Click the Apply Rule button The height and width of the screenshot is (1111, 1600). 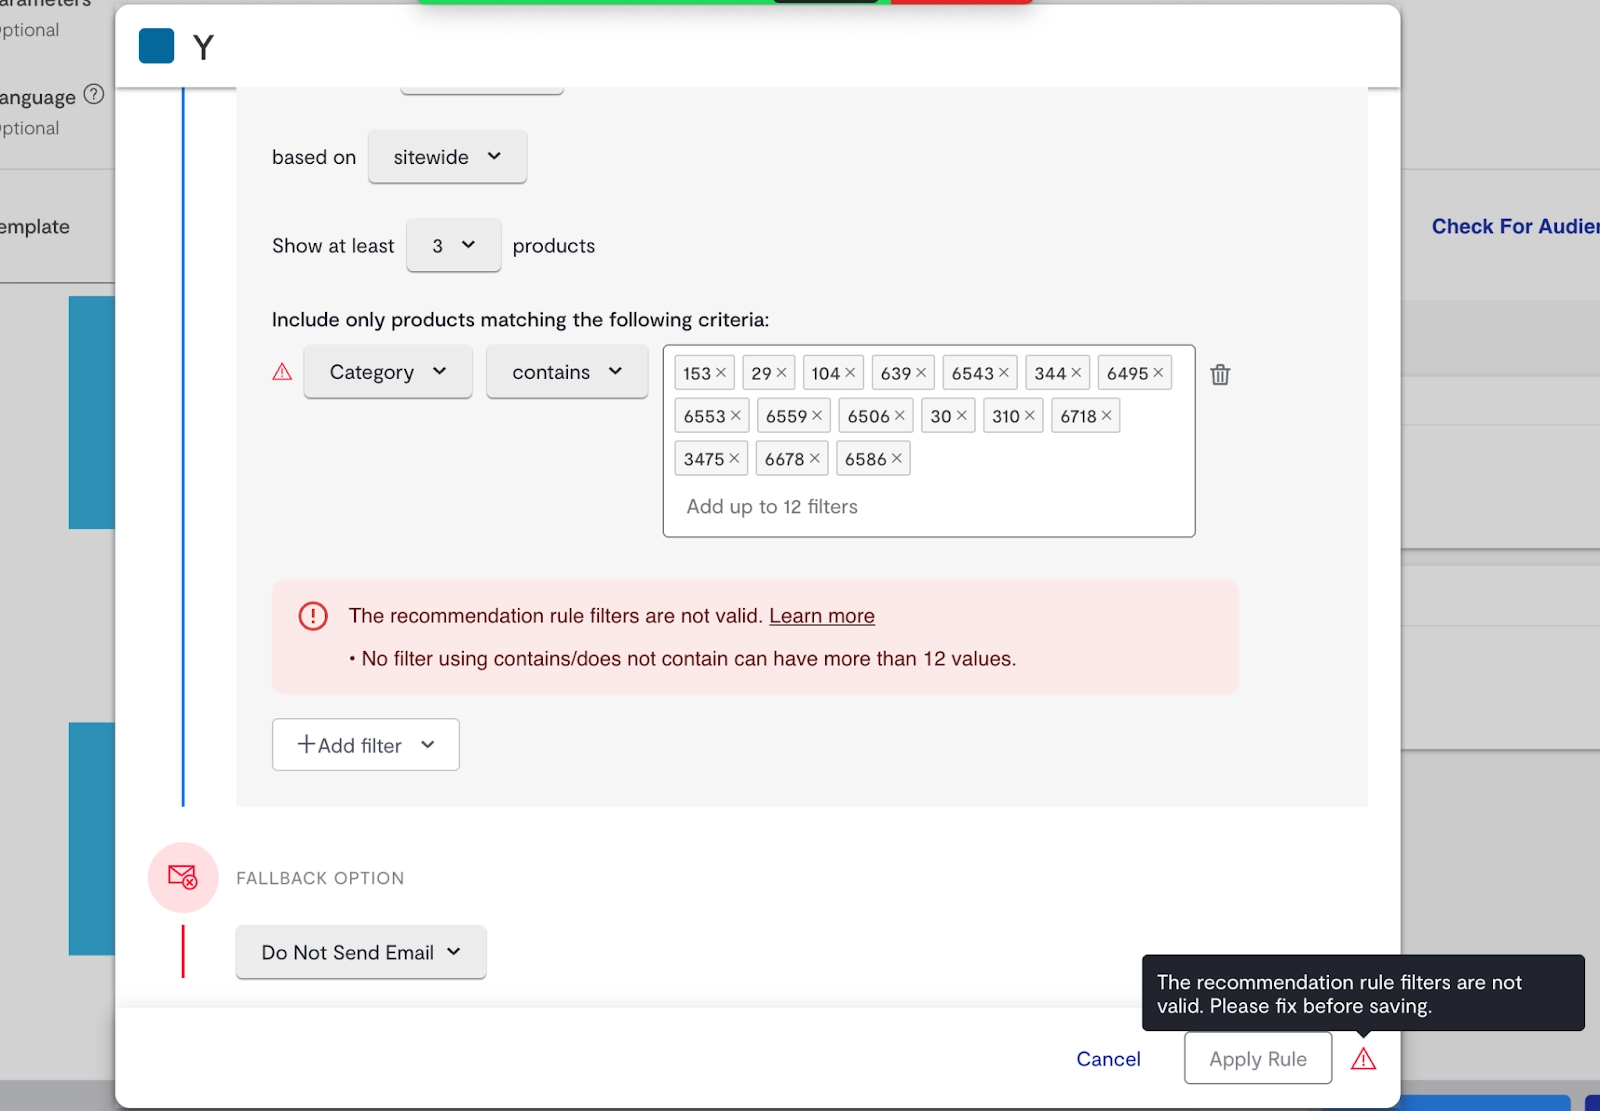1257,1058
